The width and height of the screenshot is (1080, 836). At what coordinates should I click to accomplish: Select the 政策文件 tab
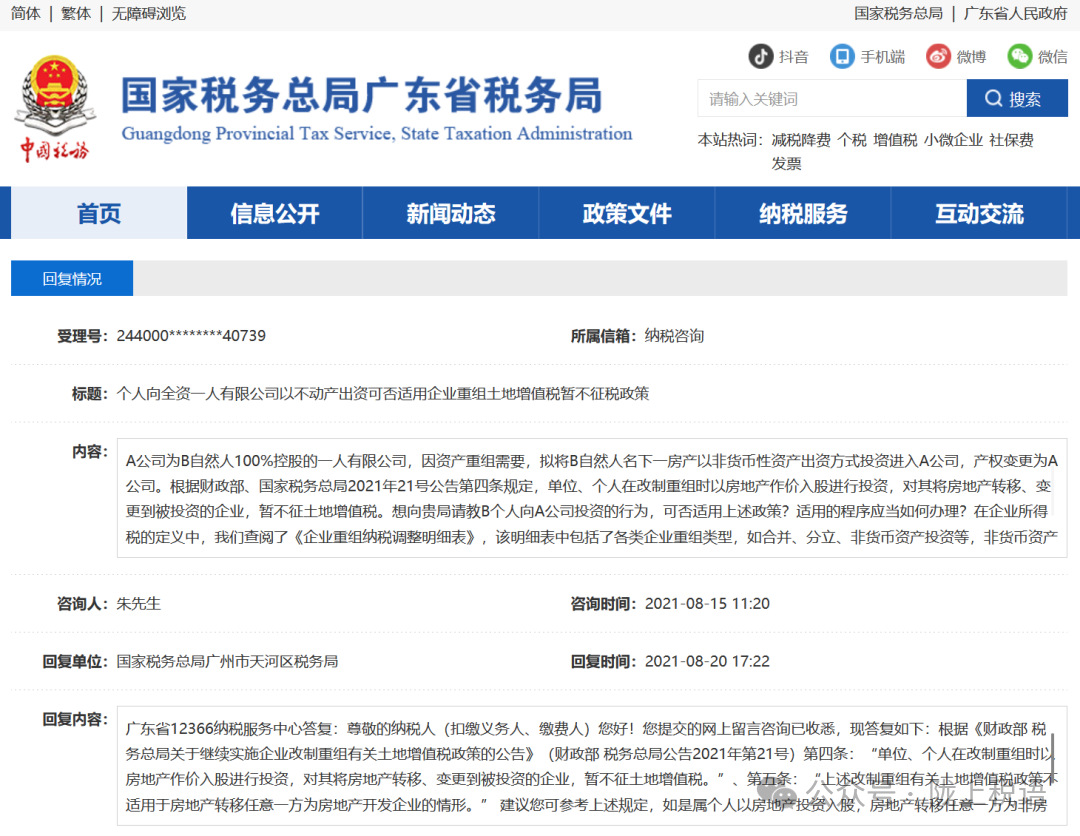[x=627, y=212]
